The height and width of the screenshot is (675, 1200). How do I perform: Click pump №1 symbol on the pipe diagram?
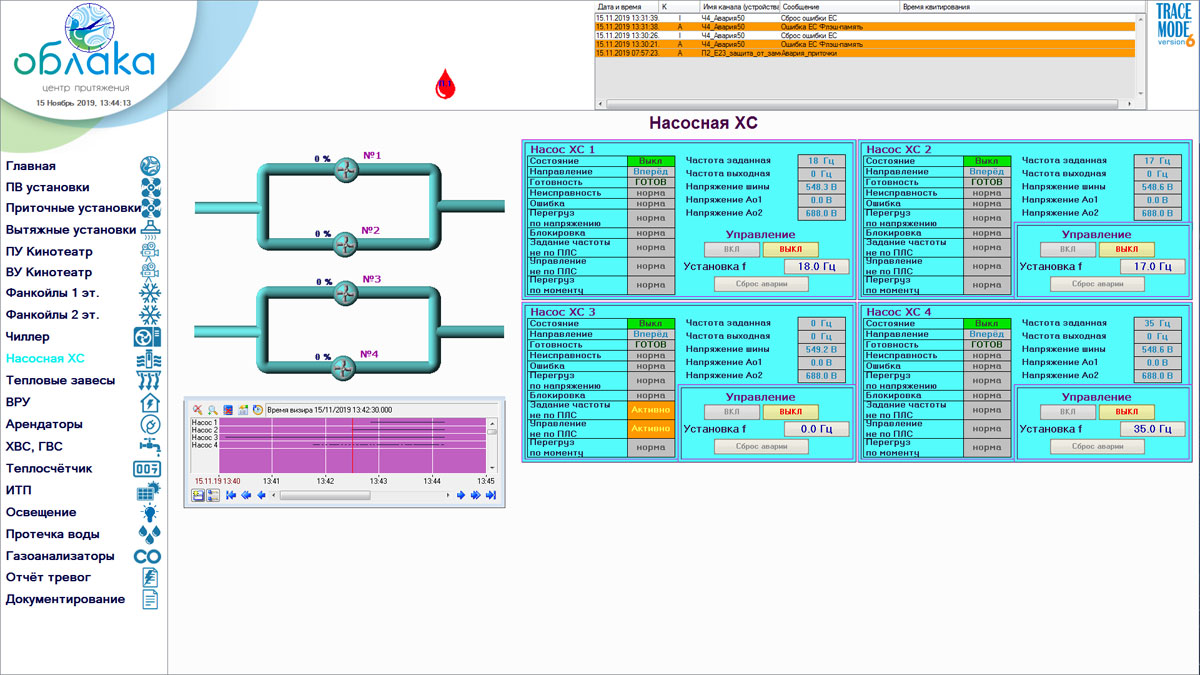[x=345, y=171]
